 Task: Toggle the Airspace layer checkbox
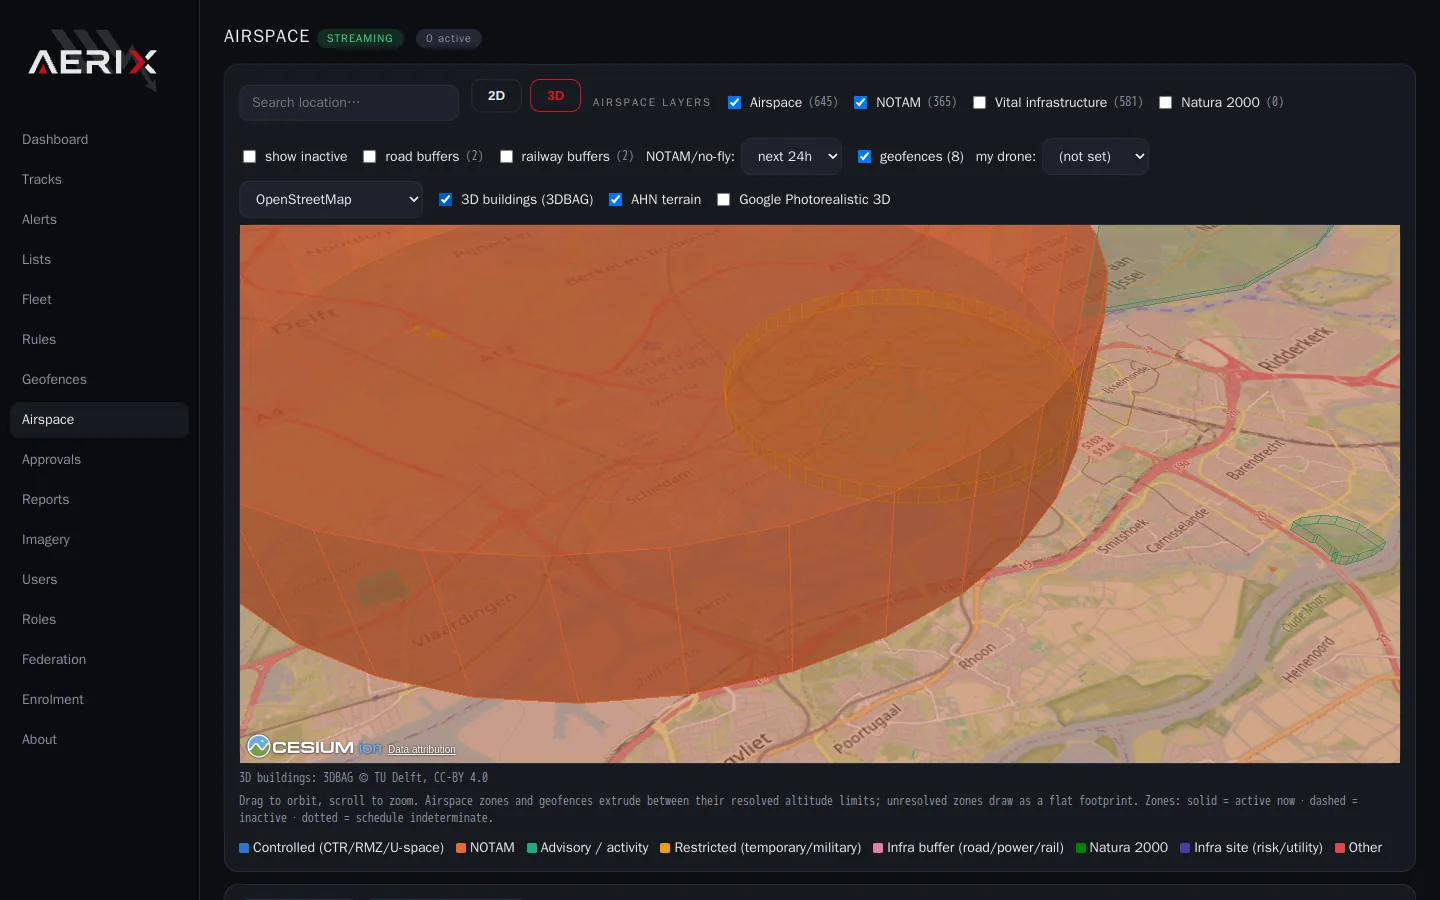(735, 102)
